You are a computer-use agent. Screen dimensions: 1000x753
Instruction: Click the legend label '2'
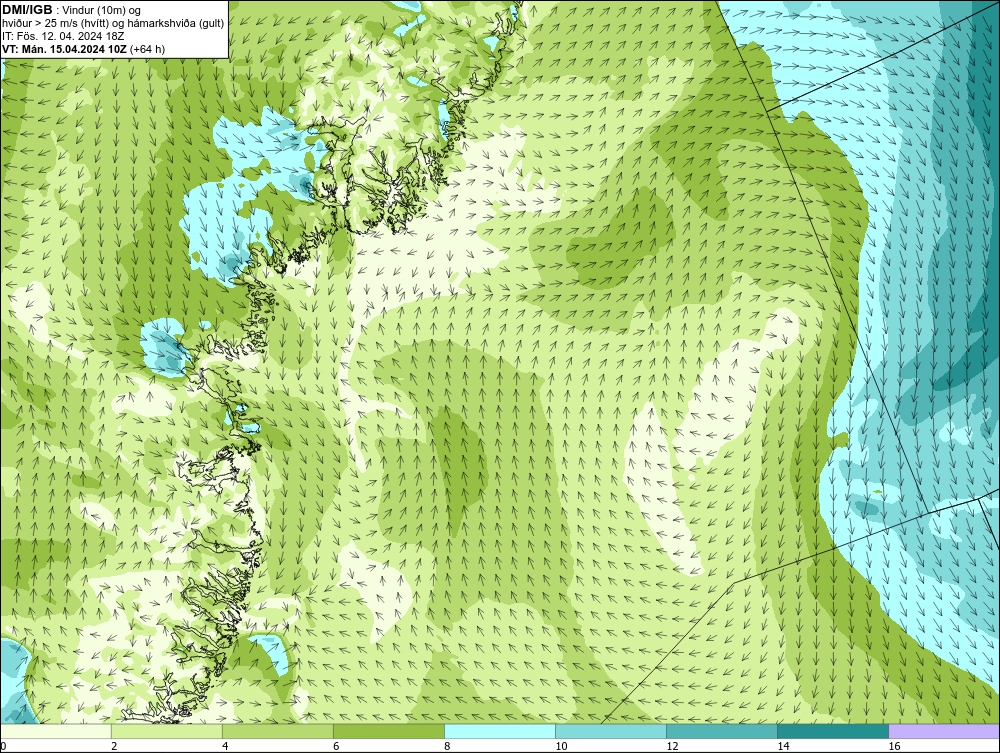pyautogui.click(x=114, y=746)
